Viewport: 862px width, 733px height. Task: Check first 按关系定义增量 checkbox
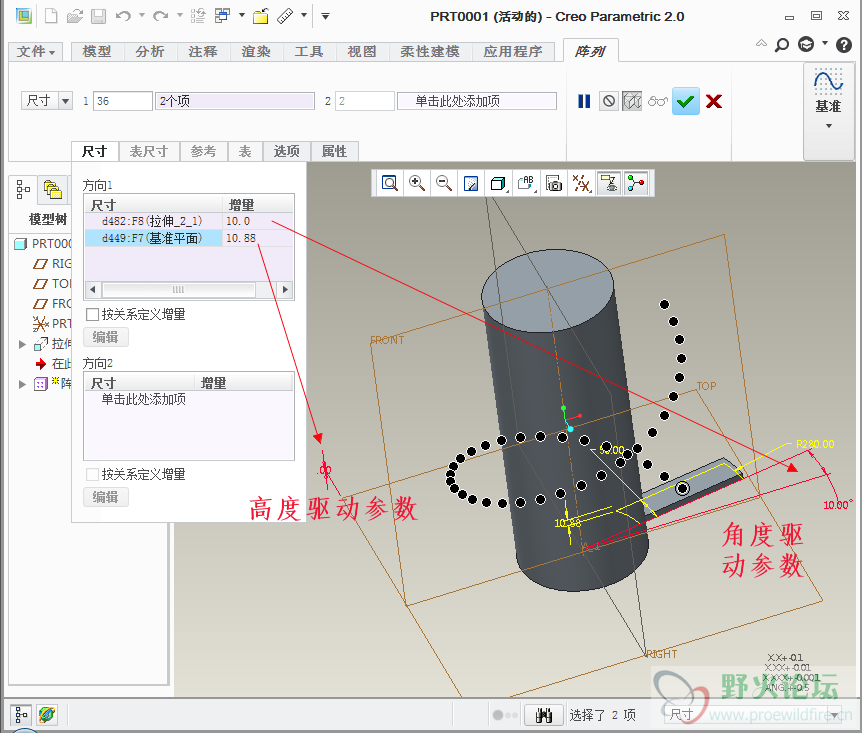pos(92,315)
